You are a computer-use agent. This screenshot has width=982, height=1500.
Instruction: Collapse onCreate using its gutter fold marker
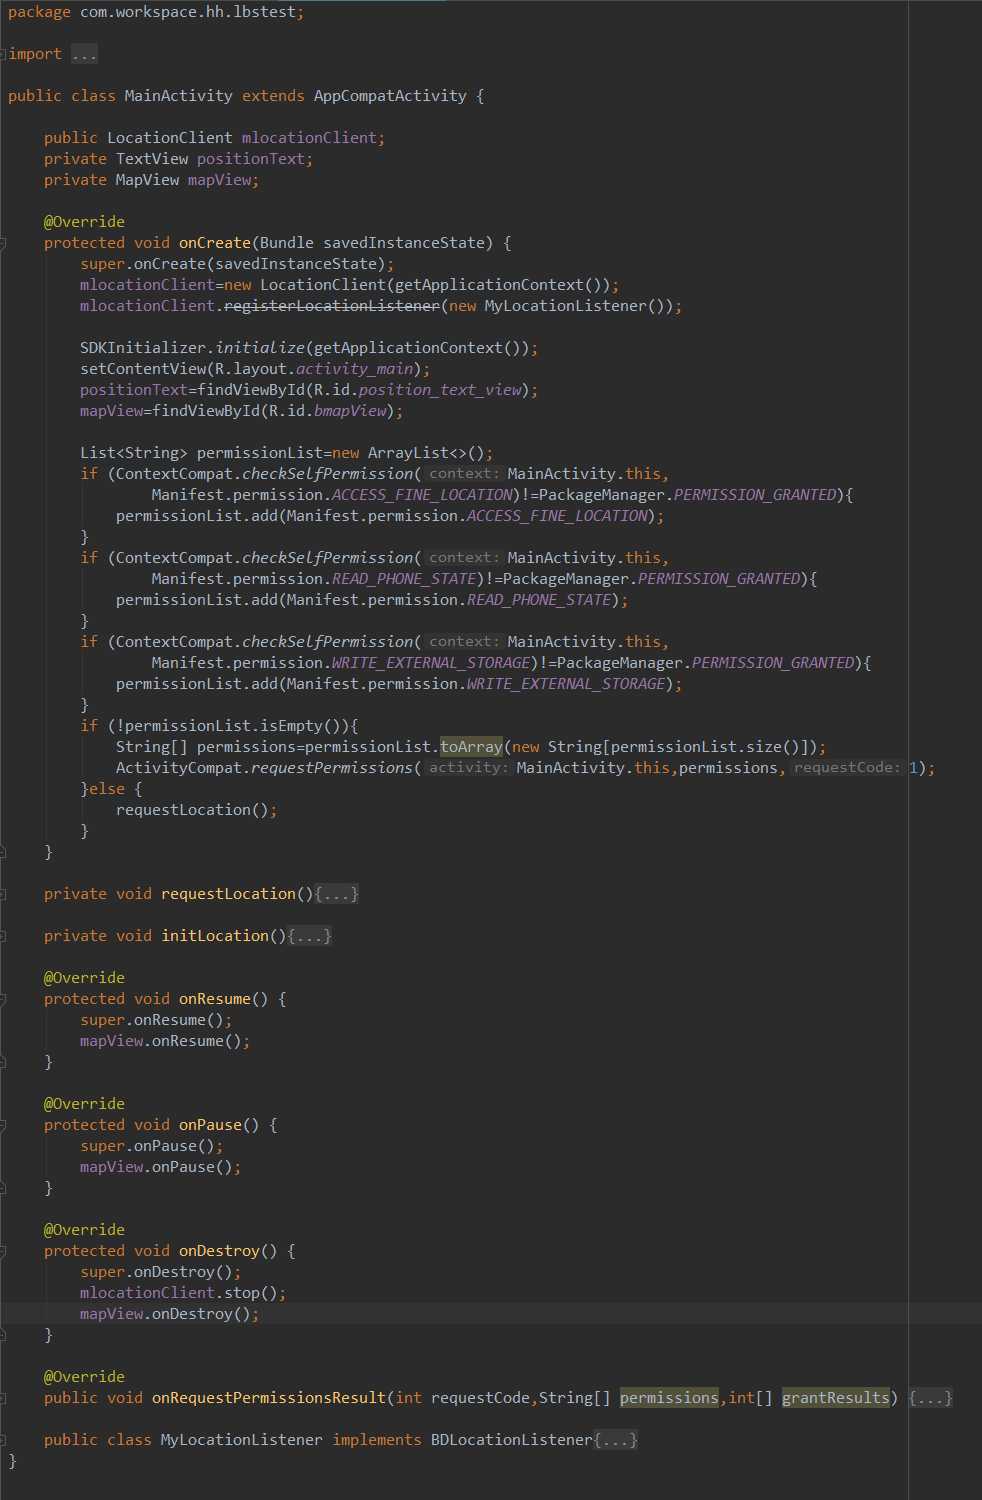3,243
